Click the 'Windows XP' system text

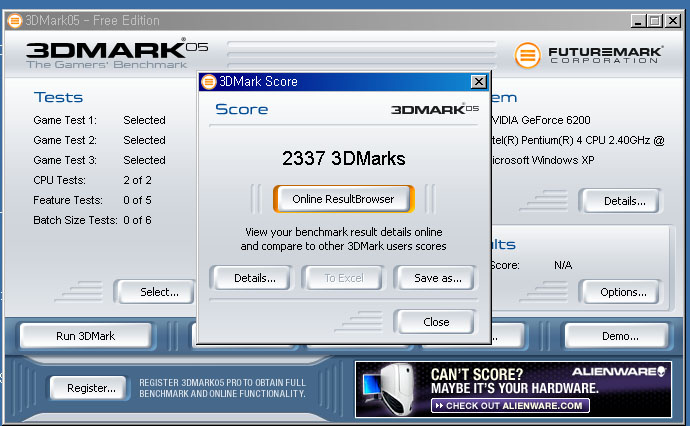[563, 160]
